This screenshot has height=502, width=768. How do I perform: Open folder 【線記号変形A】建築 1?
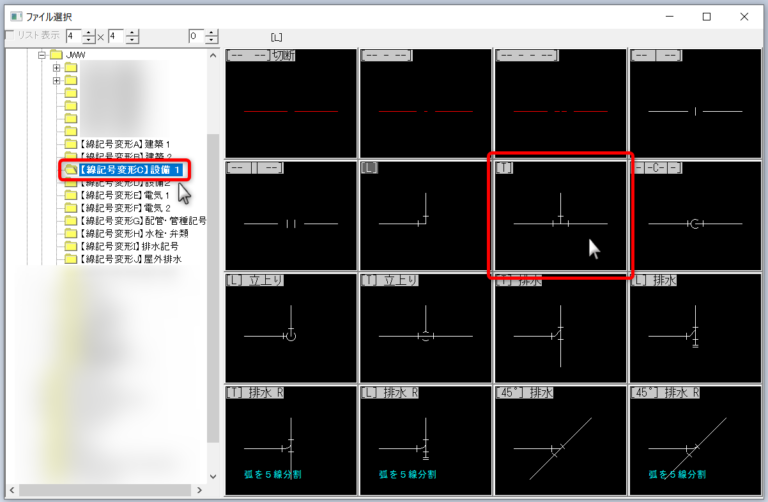click(x=124, y=144)
